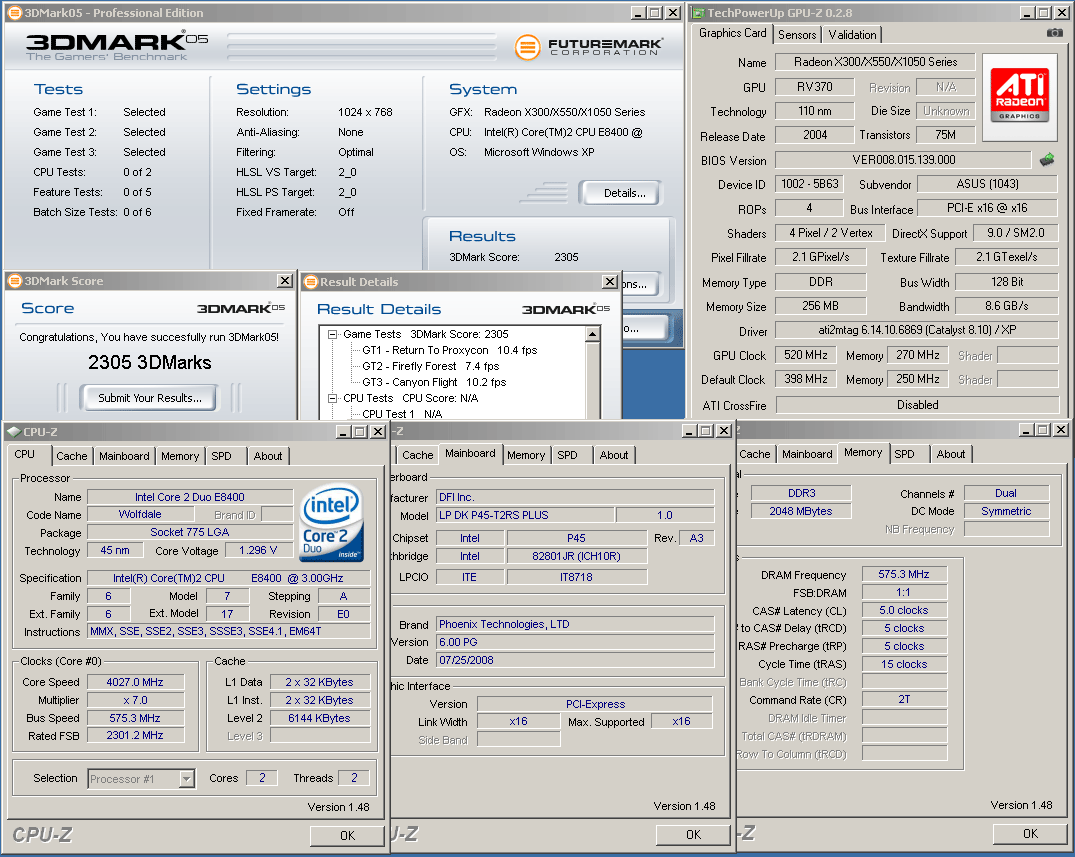This screenshot has width=1075, height=857.
Task: Click the mainboard model LP DK P45-T2RS PLUS
Action: click(x=525, y=515)
